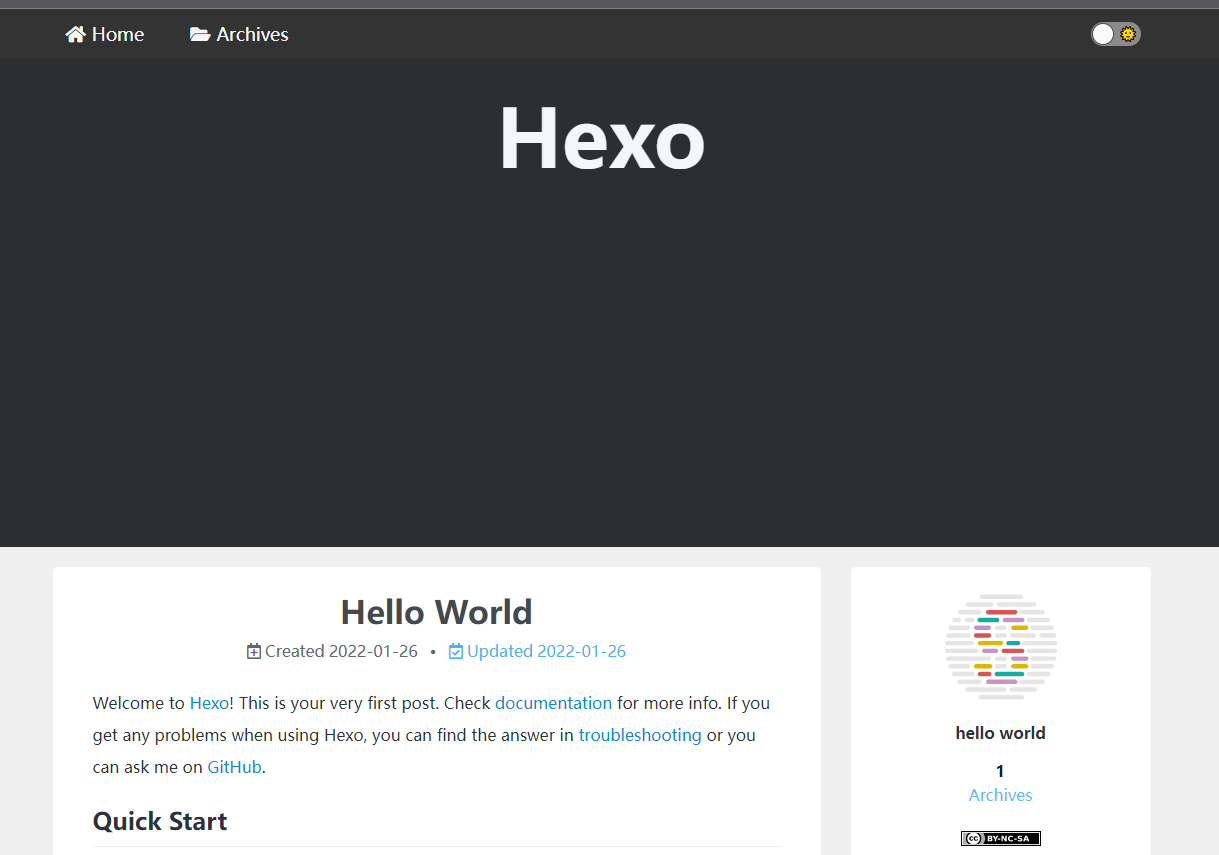Open the Home menu item
The height and width of the screenshot is (855, 1219).
pos(105,34)
